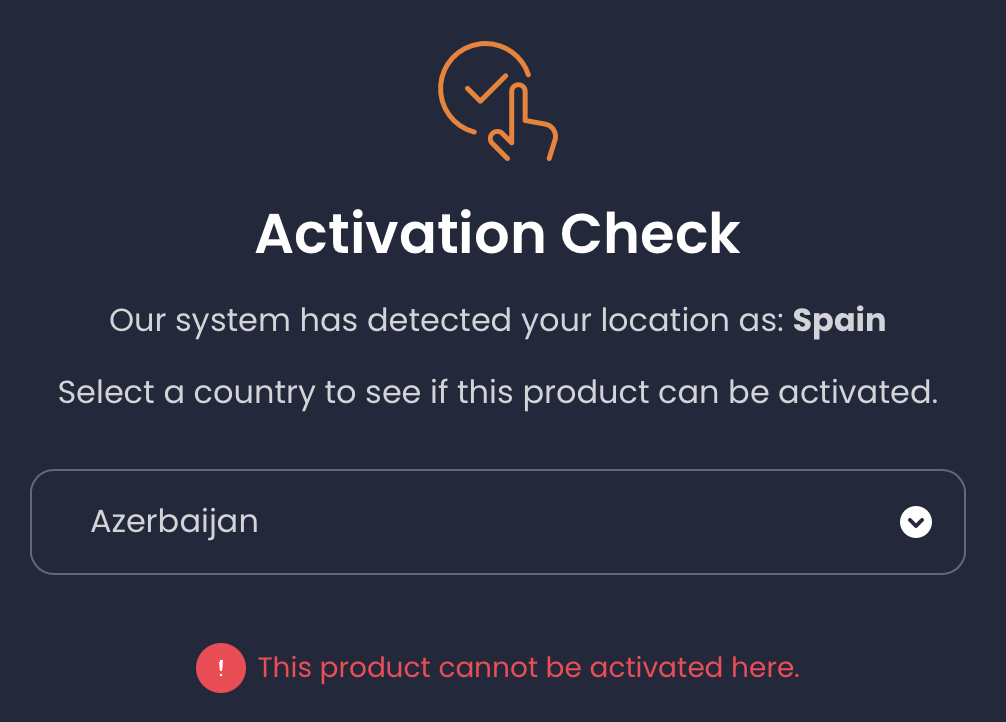The width and height of the screenshot is (1006, 722).
Task: Click the red exclamation error icon
Action: tap(221, 667)
